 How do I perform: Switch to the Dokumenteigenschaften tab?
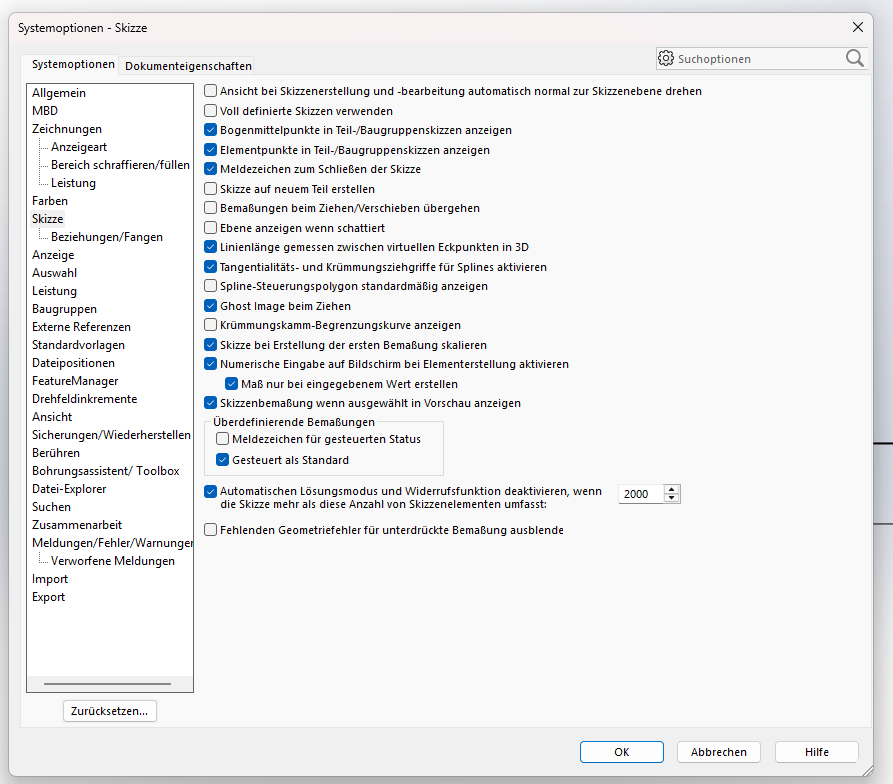coord(188,66)
